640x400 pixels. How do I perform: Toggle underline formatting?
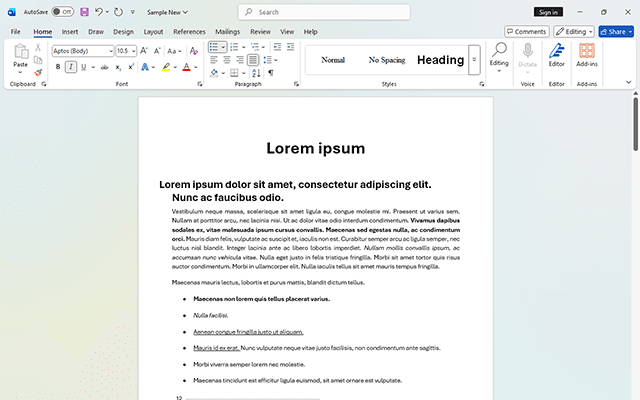(84, 67)
